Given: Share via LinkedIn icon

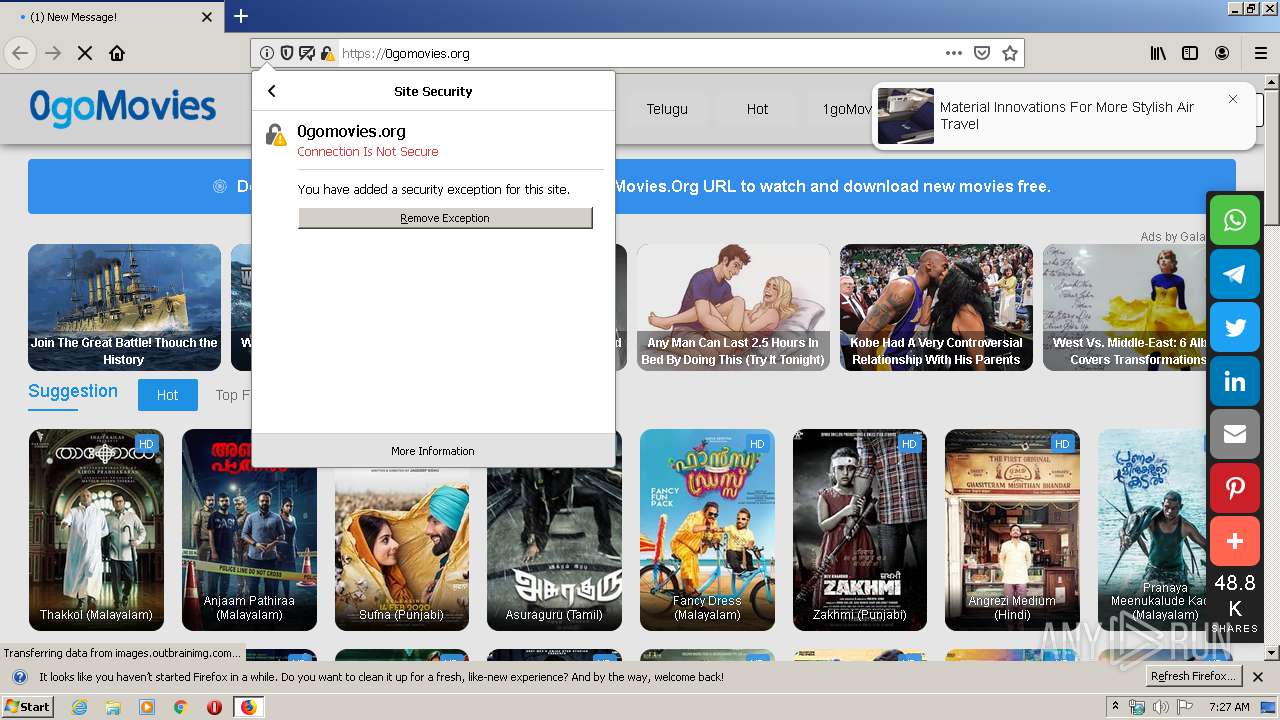Looking at the screenshot, I should (1235, 381).
